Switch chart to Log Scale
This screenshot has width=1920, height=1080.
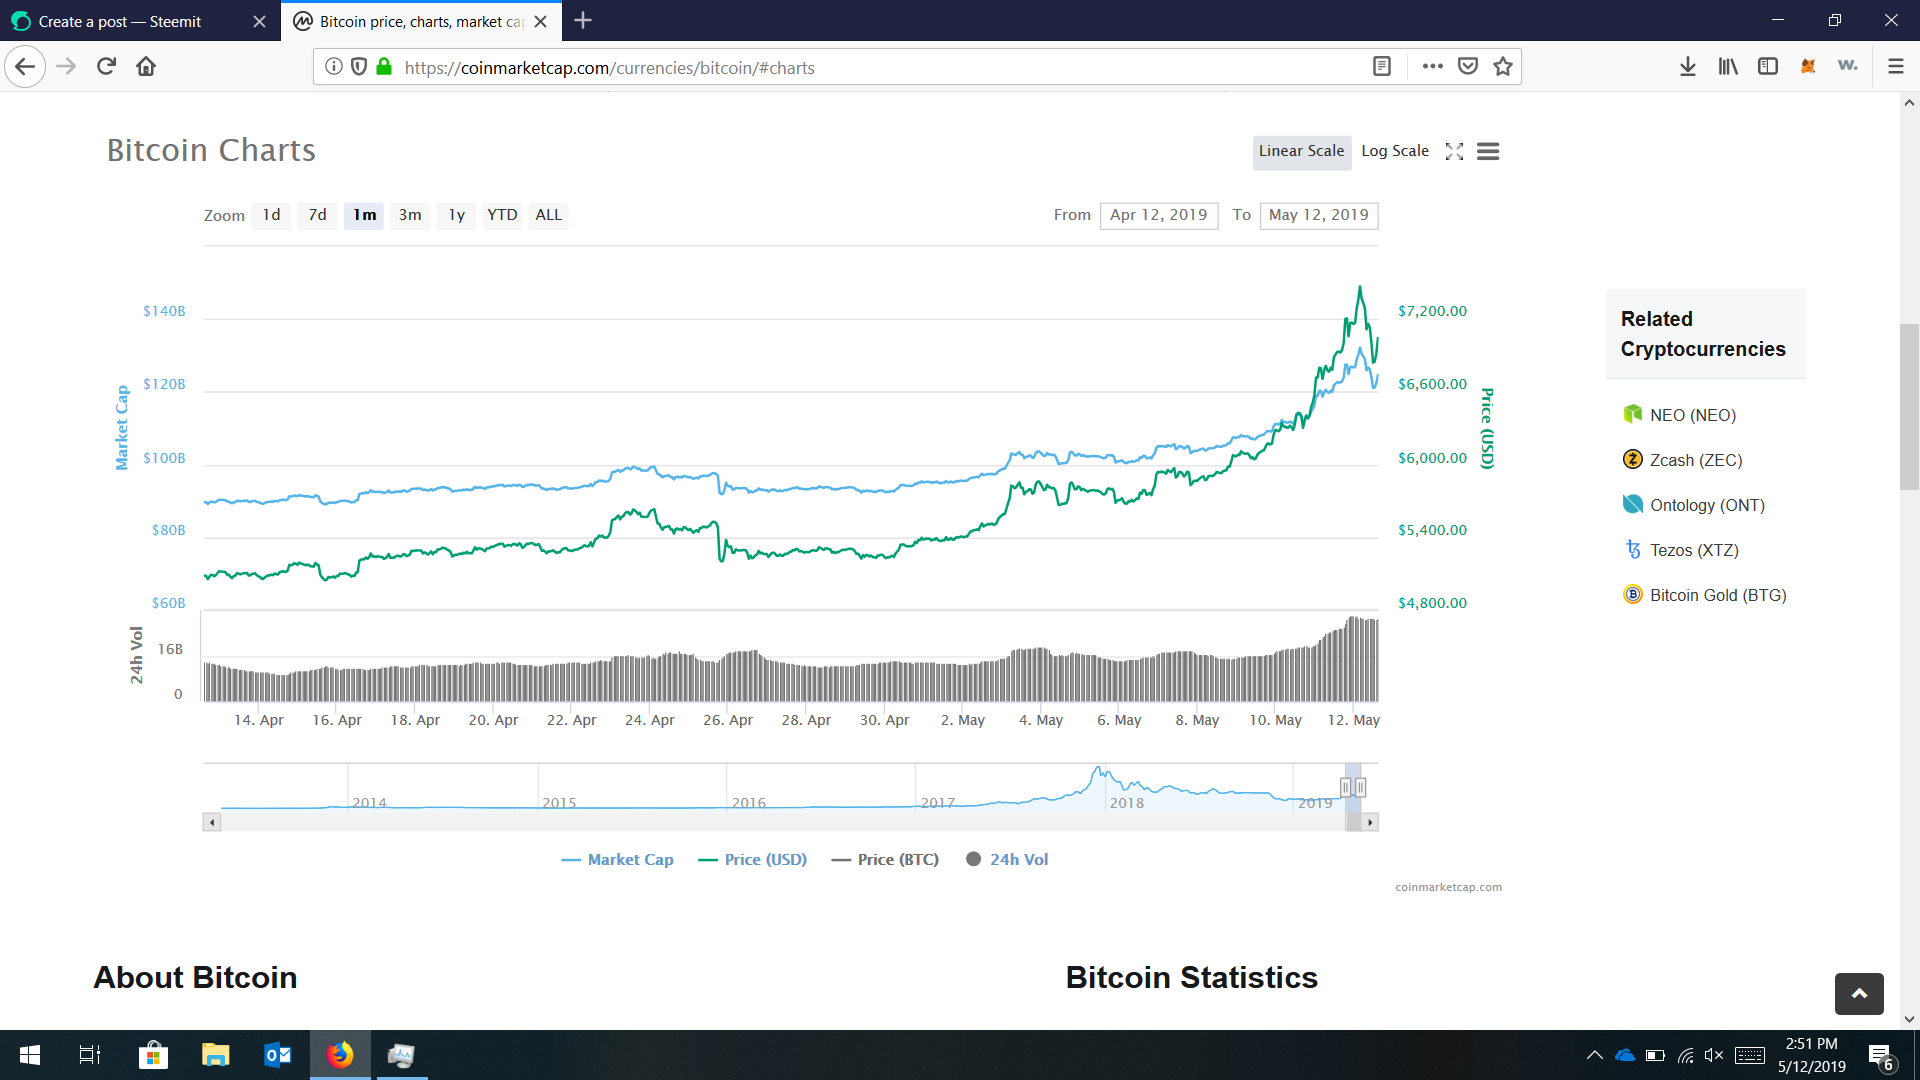click(1394, 151)
